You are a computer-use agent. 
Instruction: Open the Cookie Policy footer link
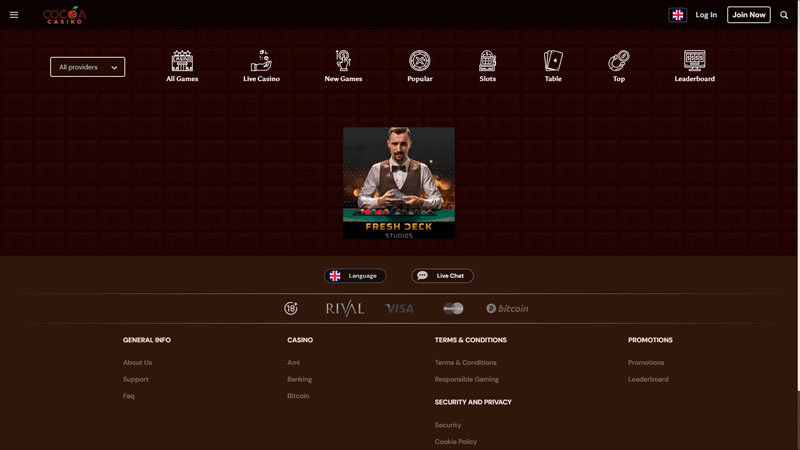coord(456,442)
